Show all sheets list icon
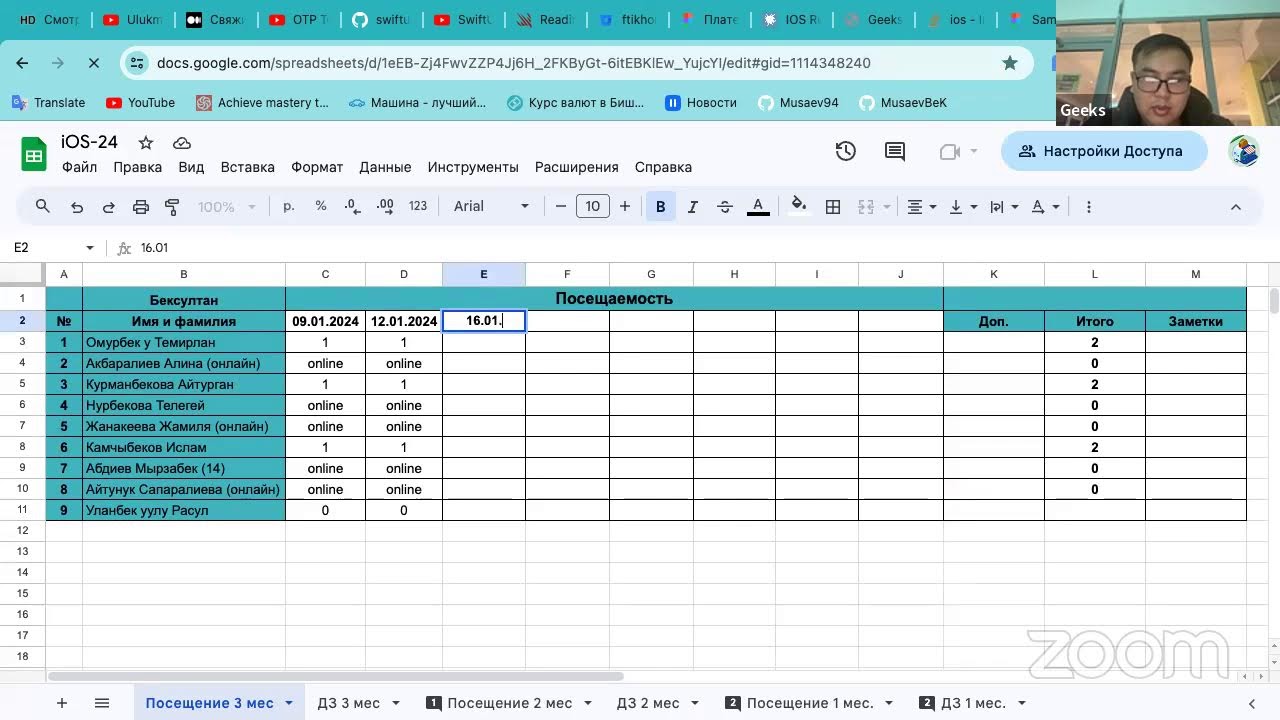 [102, 703]
